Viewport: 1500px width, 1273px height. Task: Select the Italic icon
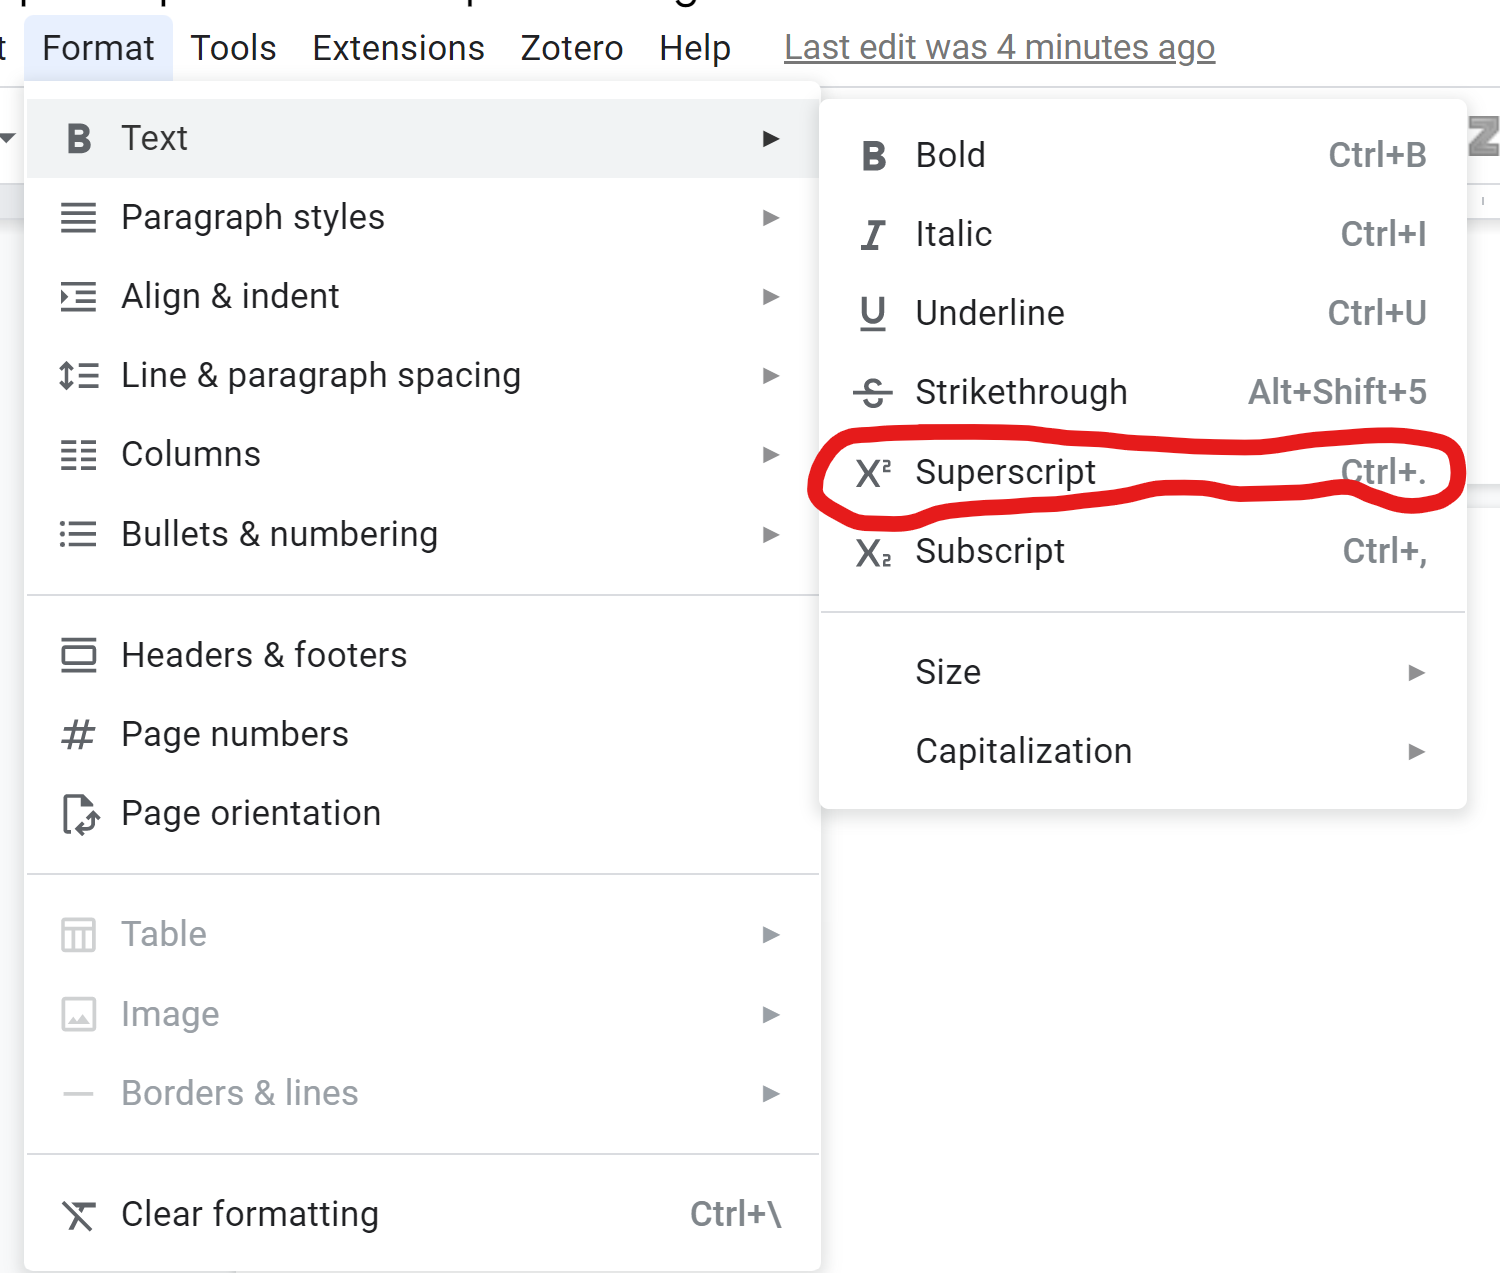click(x=873, y=234)
